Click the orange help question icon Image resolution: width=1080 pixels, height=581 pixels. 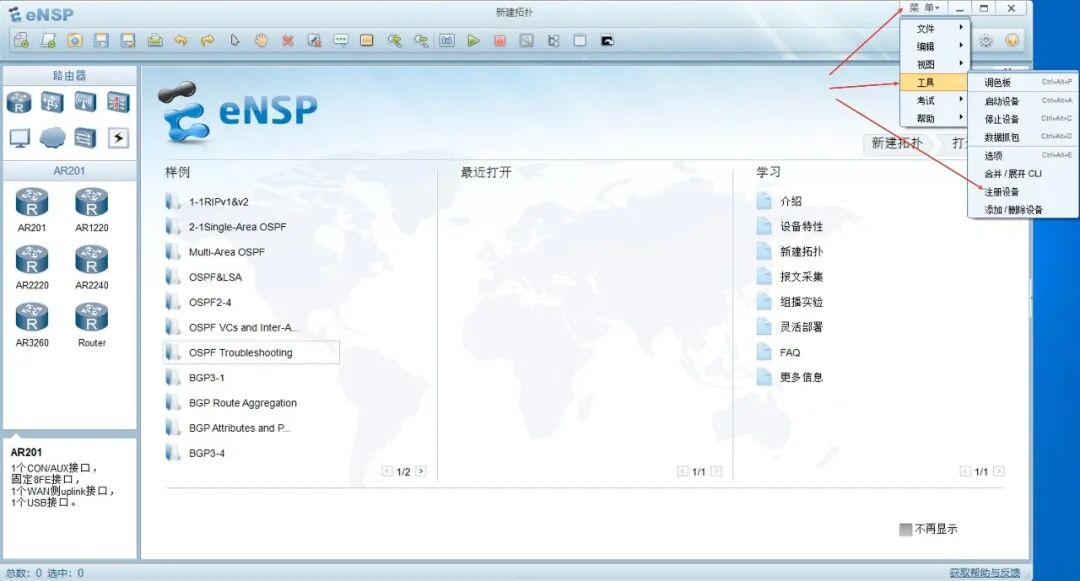[1012, 41]
